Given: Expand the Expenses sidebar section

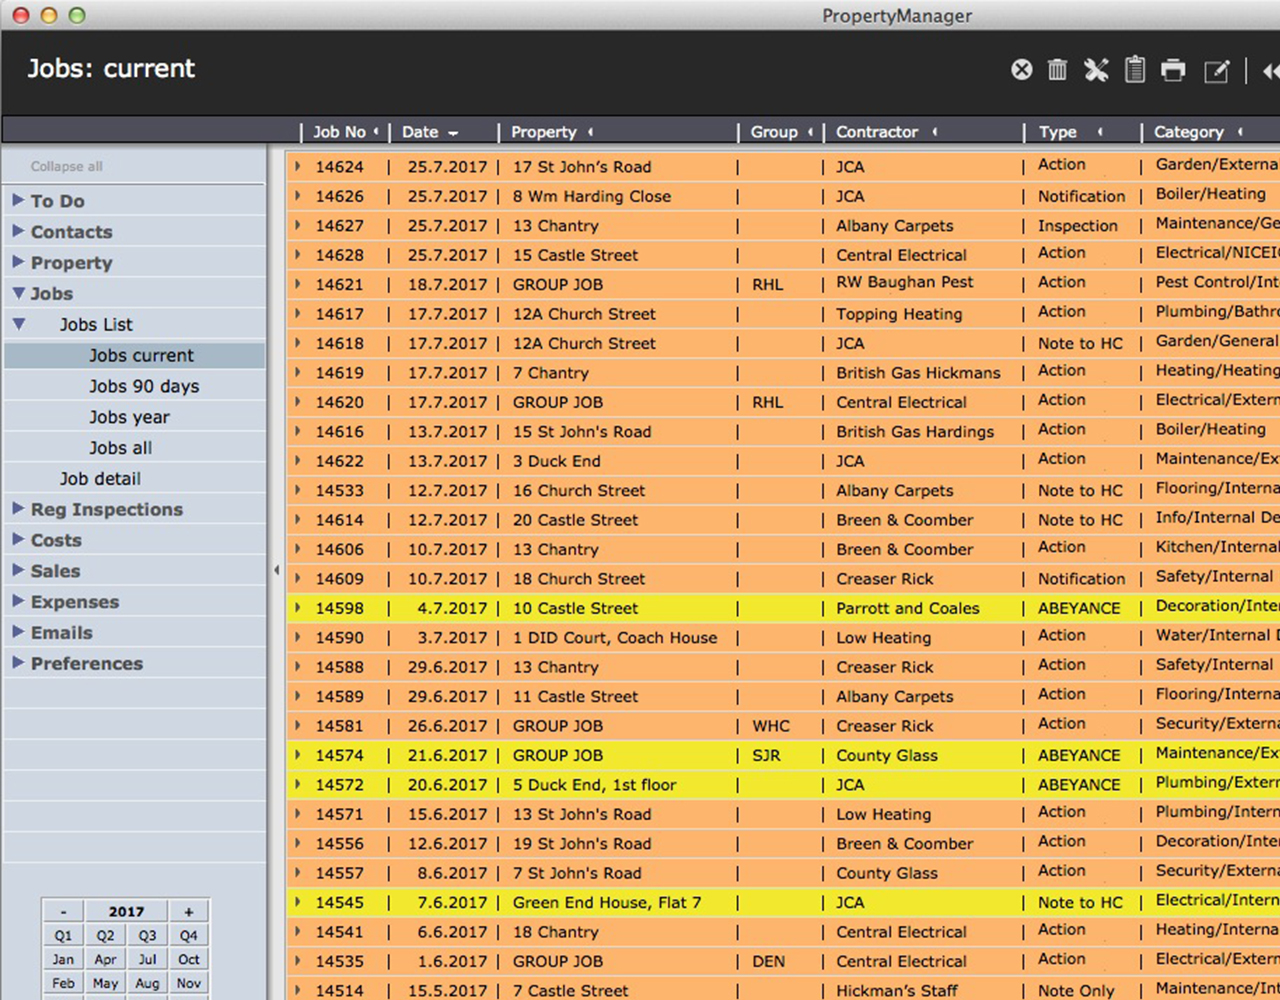Looking at the screenshot, I should (x=18, y=602).
